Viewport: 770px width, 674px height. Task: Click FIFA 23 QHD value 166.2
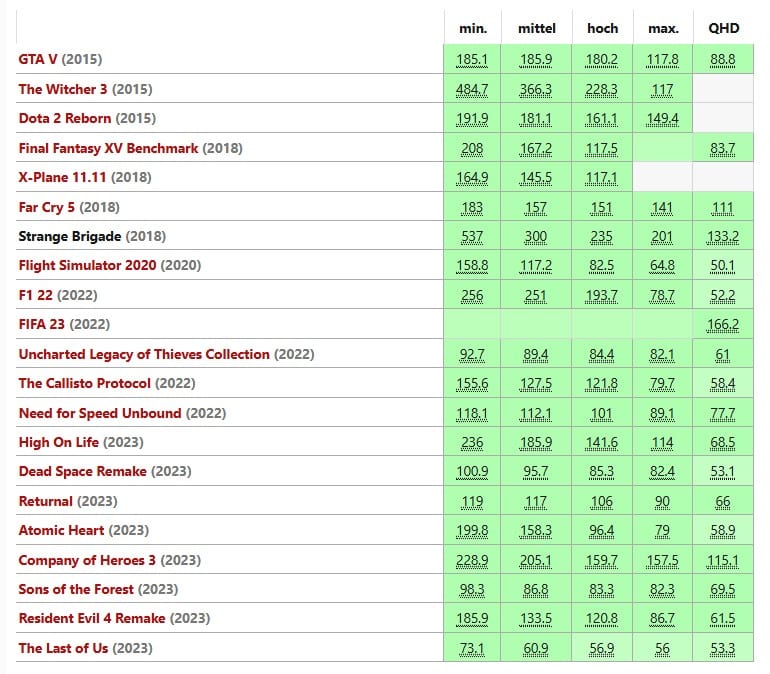(722, 325)
